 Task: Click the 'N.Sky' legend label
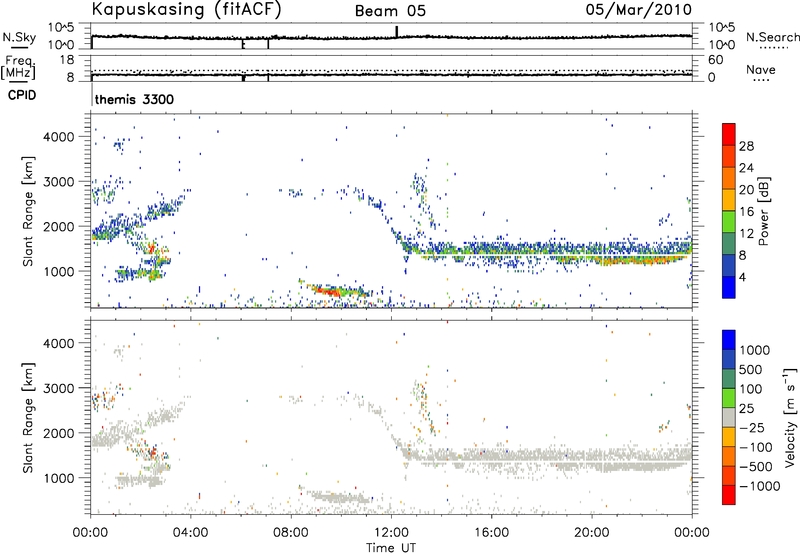point(19,37)
